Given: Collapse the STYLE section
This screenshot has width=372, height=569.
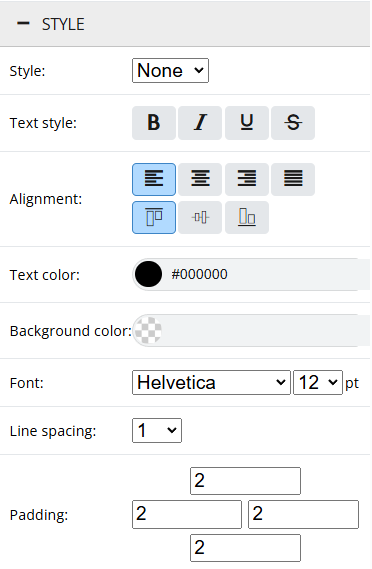Looking at the screenshot, I should pos(23,24).
